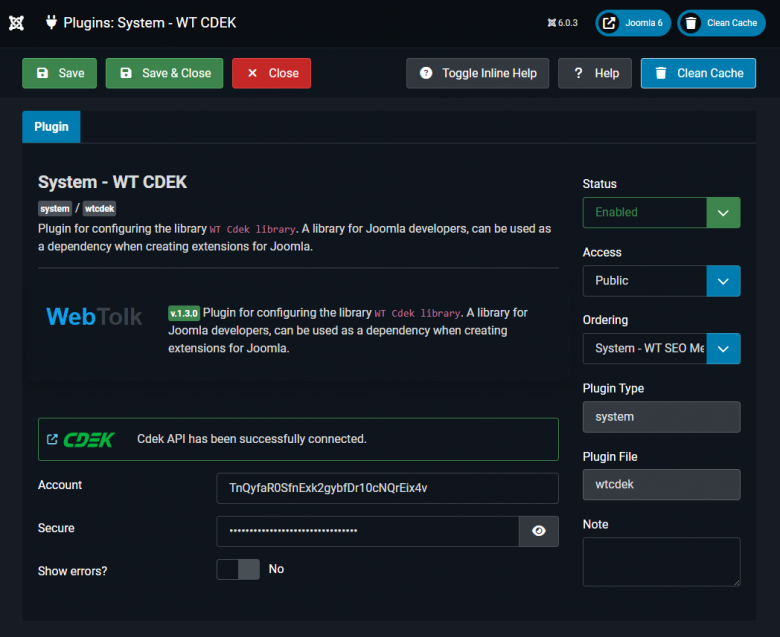The image size is (780, 637).
Task: Click the green Save button
Action: [60, 73]
